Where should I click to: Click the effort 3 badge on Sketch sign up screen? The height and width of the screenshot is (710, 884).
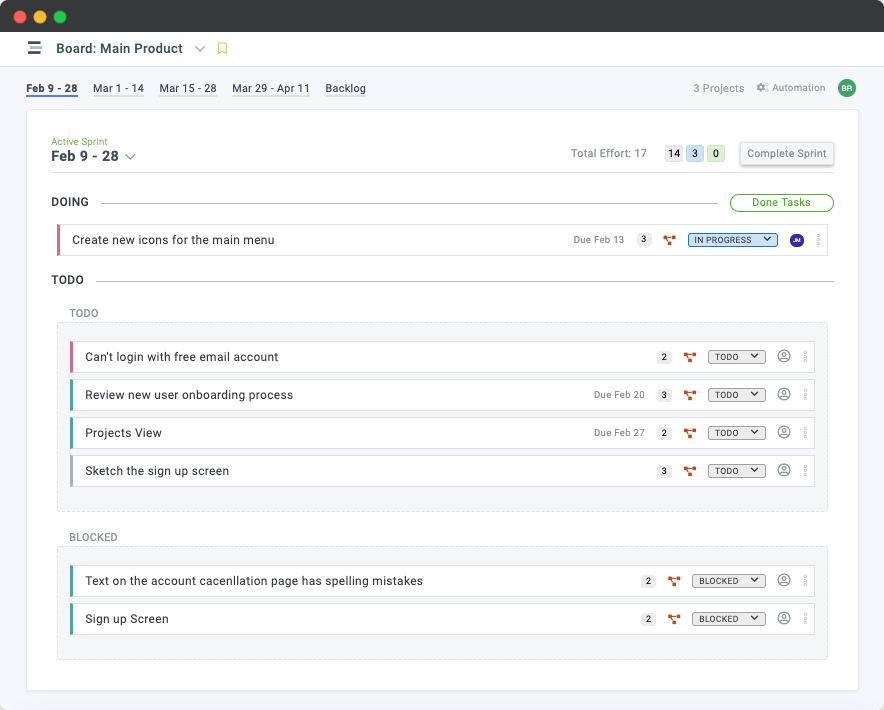tap(664, 471)
